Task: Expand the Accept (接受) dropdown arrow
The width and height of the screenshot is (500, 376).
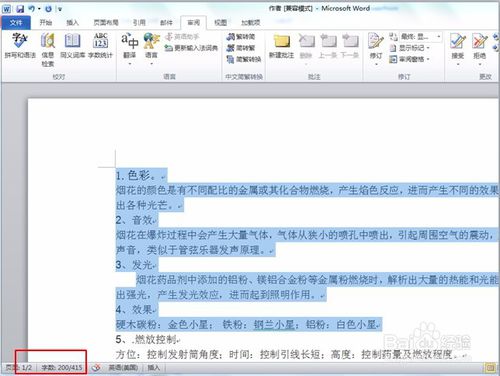Action: pyautogui.click(x=458, y=64)
